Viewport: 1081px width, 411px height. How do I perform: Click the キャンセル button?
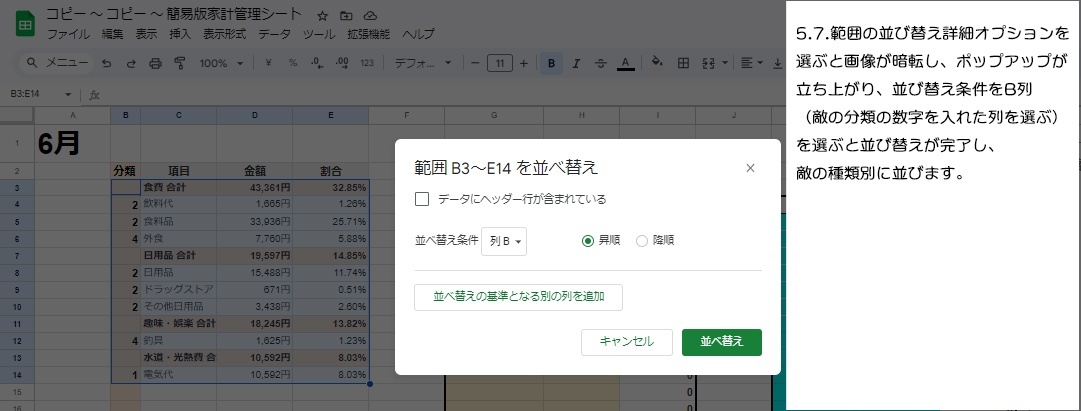coord(627,342)
